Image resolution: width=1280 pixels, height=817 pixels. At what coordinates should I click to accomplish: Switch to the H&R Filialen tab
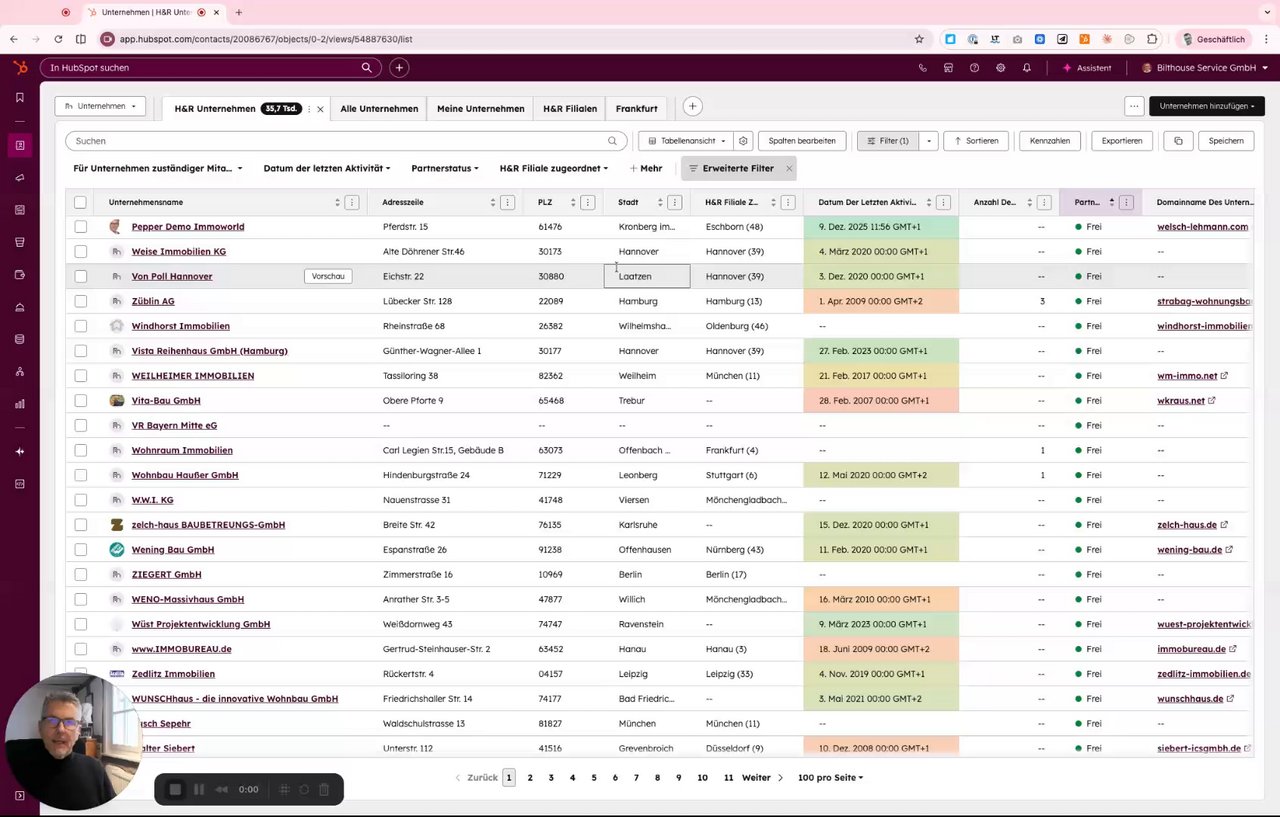coord(570,108)
